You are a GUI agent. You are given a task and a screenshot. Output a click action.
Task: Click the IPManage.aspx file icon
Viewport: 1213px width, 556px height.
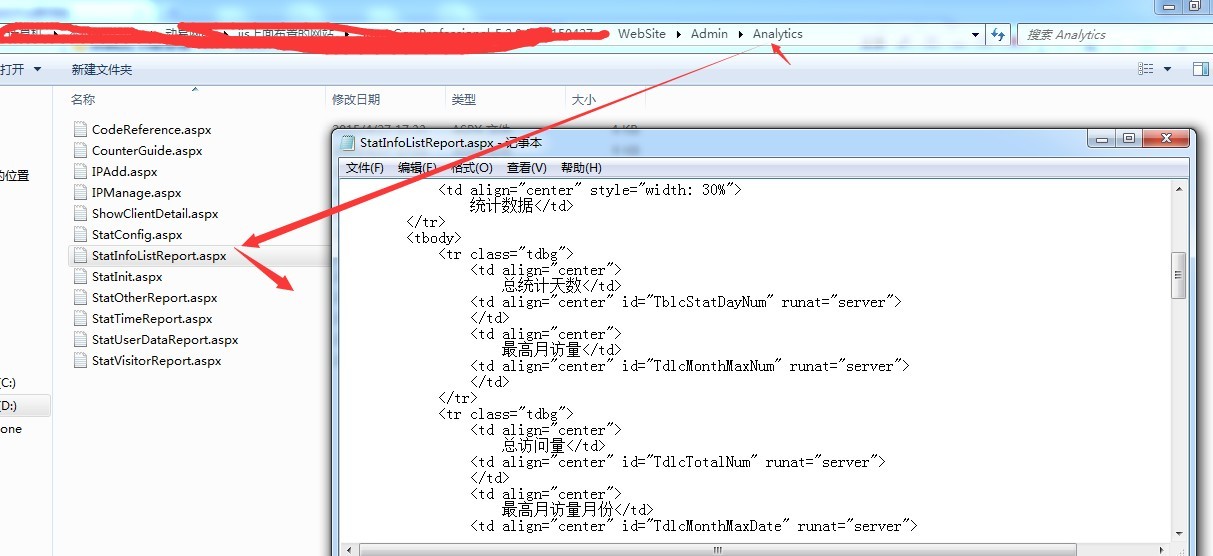point(81,192)
